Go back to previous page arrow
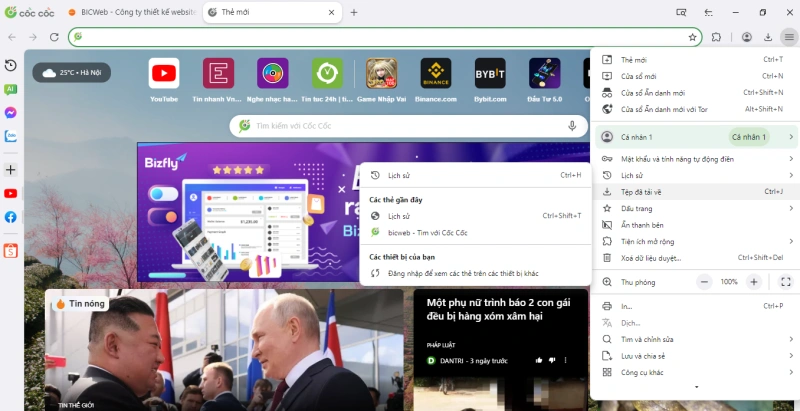 point(12,37)
